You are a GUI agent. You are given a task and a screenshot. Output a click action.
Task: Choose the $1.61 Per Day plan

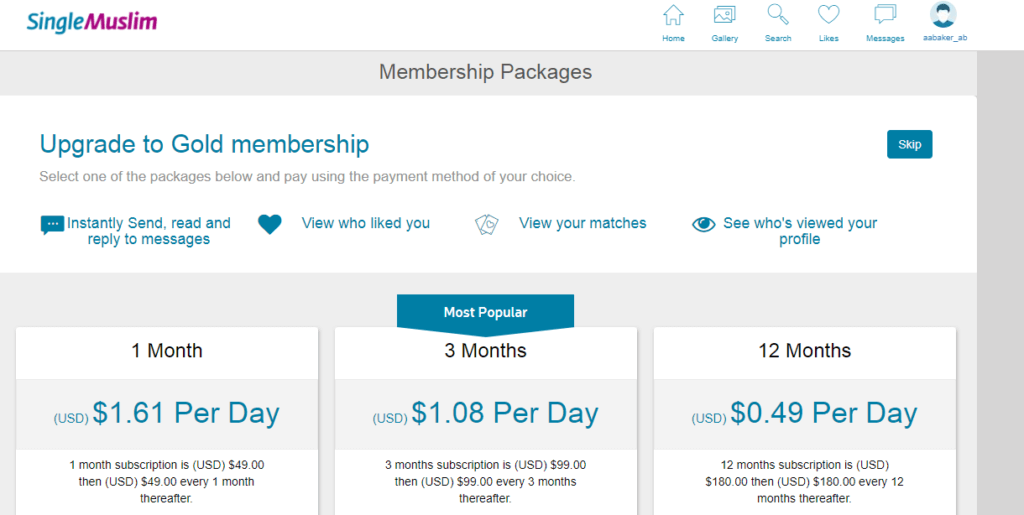pos(167,414)
